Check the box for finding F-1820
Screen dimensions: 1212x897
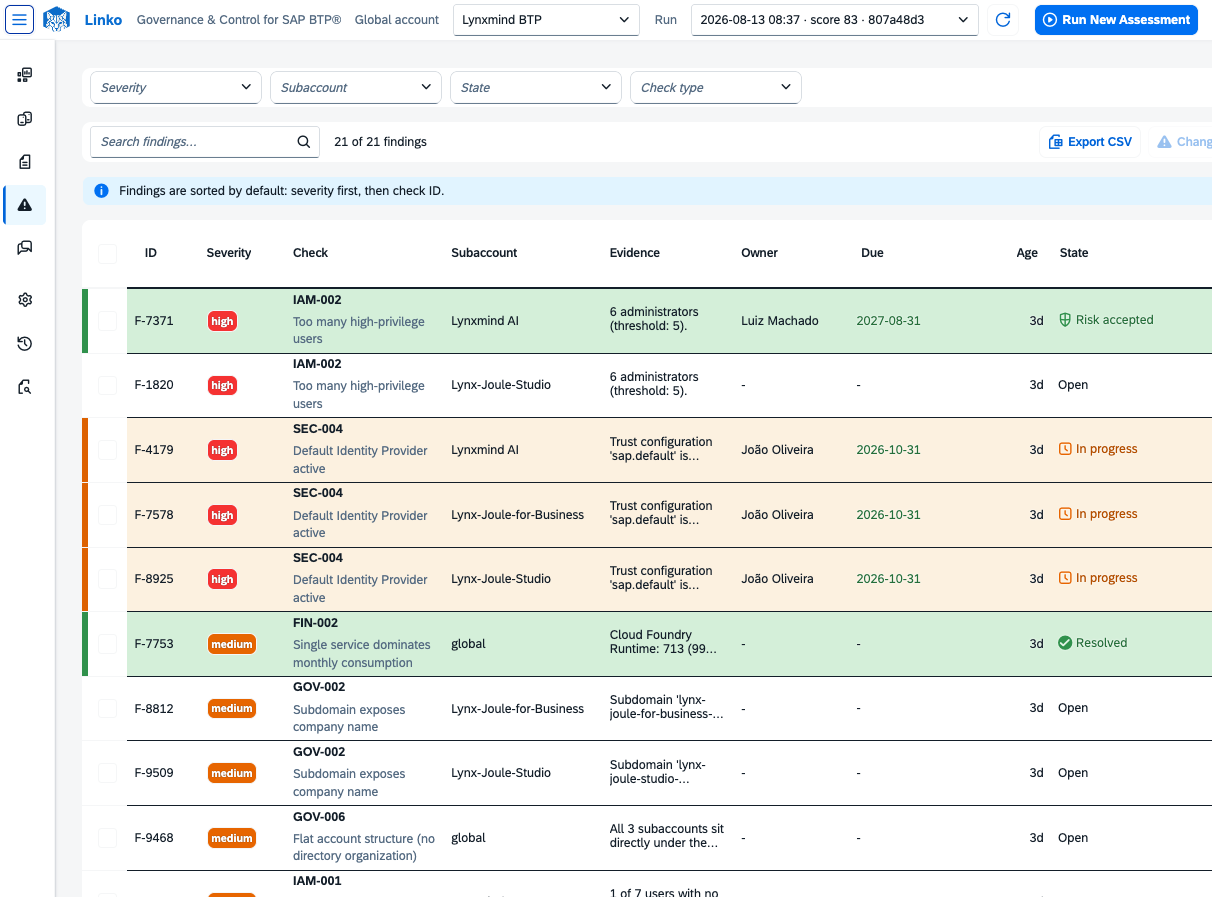[x=107, y=385]
